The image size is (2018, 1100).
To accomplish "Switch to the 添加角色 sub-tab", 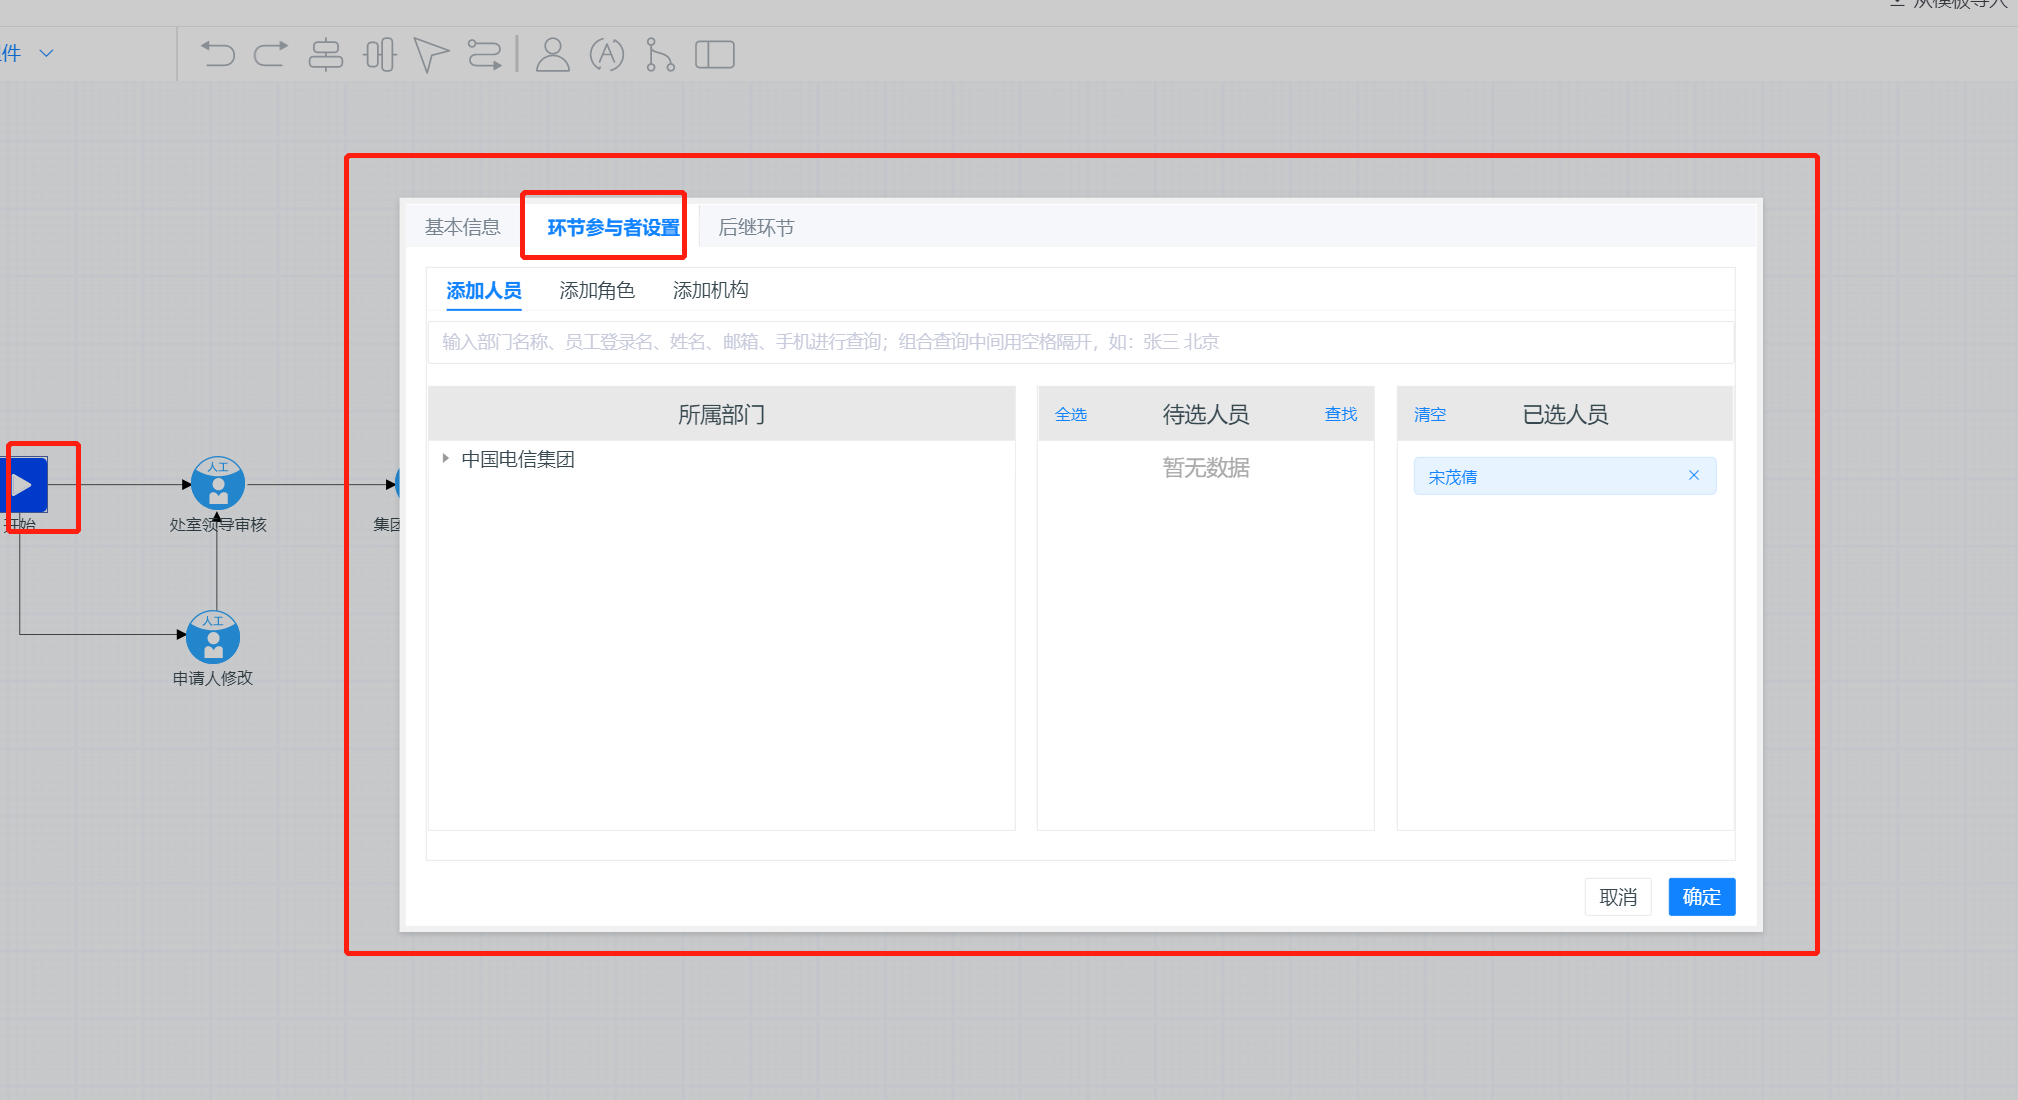I will tap(597, 290).
